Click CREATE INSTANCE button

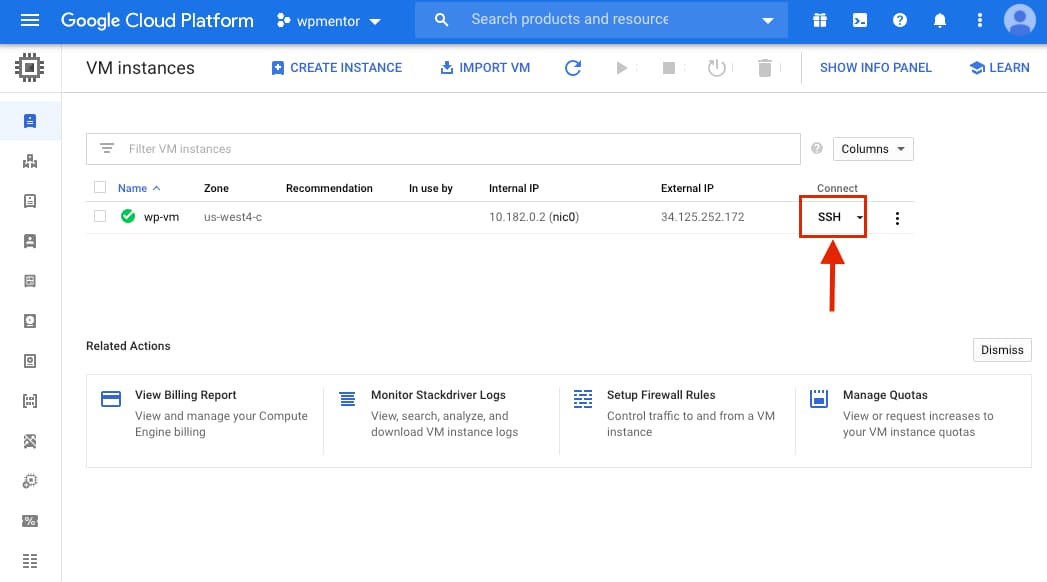coord(337,67)
